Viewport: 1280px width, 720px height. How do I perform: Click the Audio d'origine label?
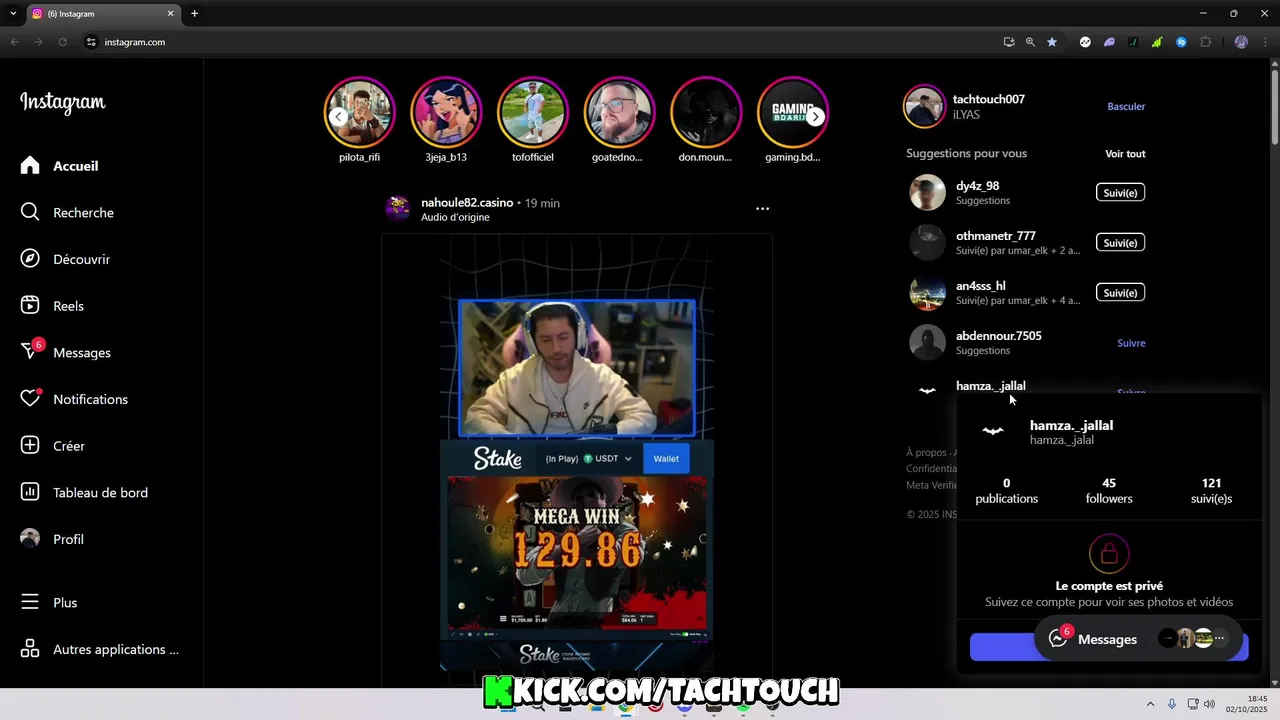click(455, 217)
